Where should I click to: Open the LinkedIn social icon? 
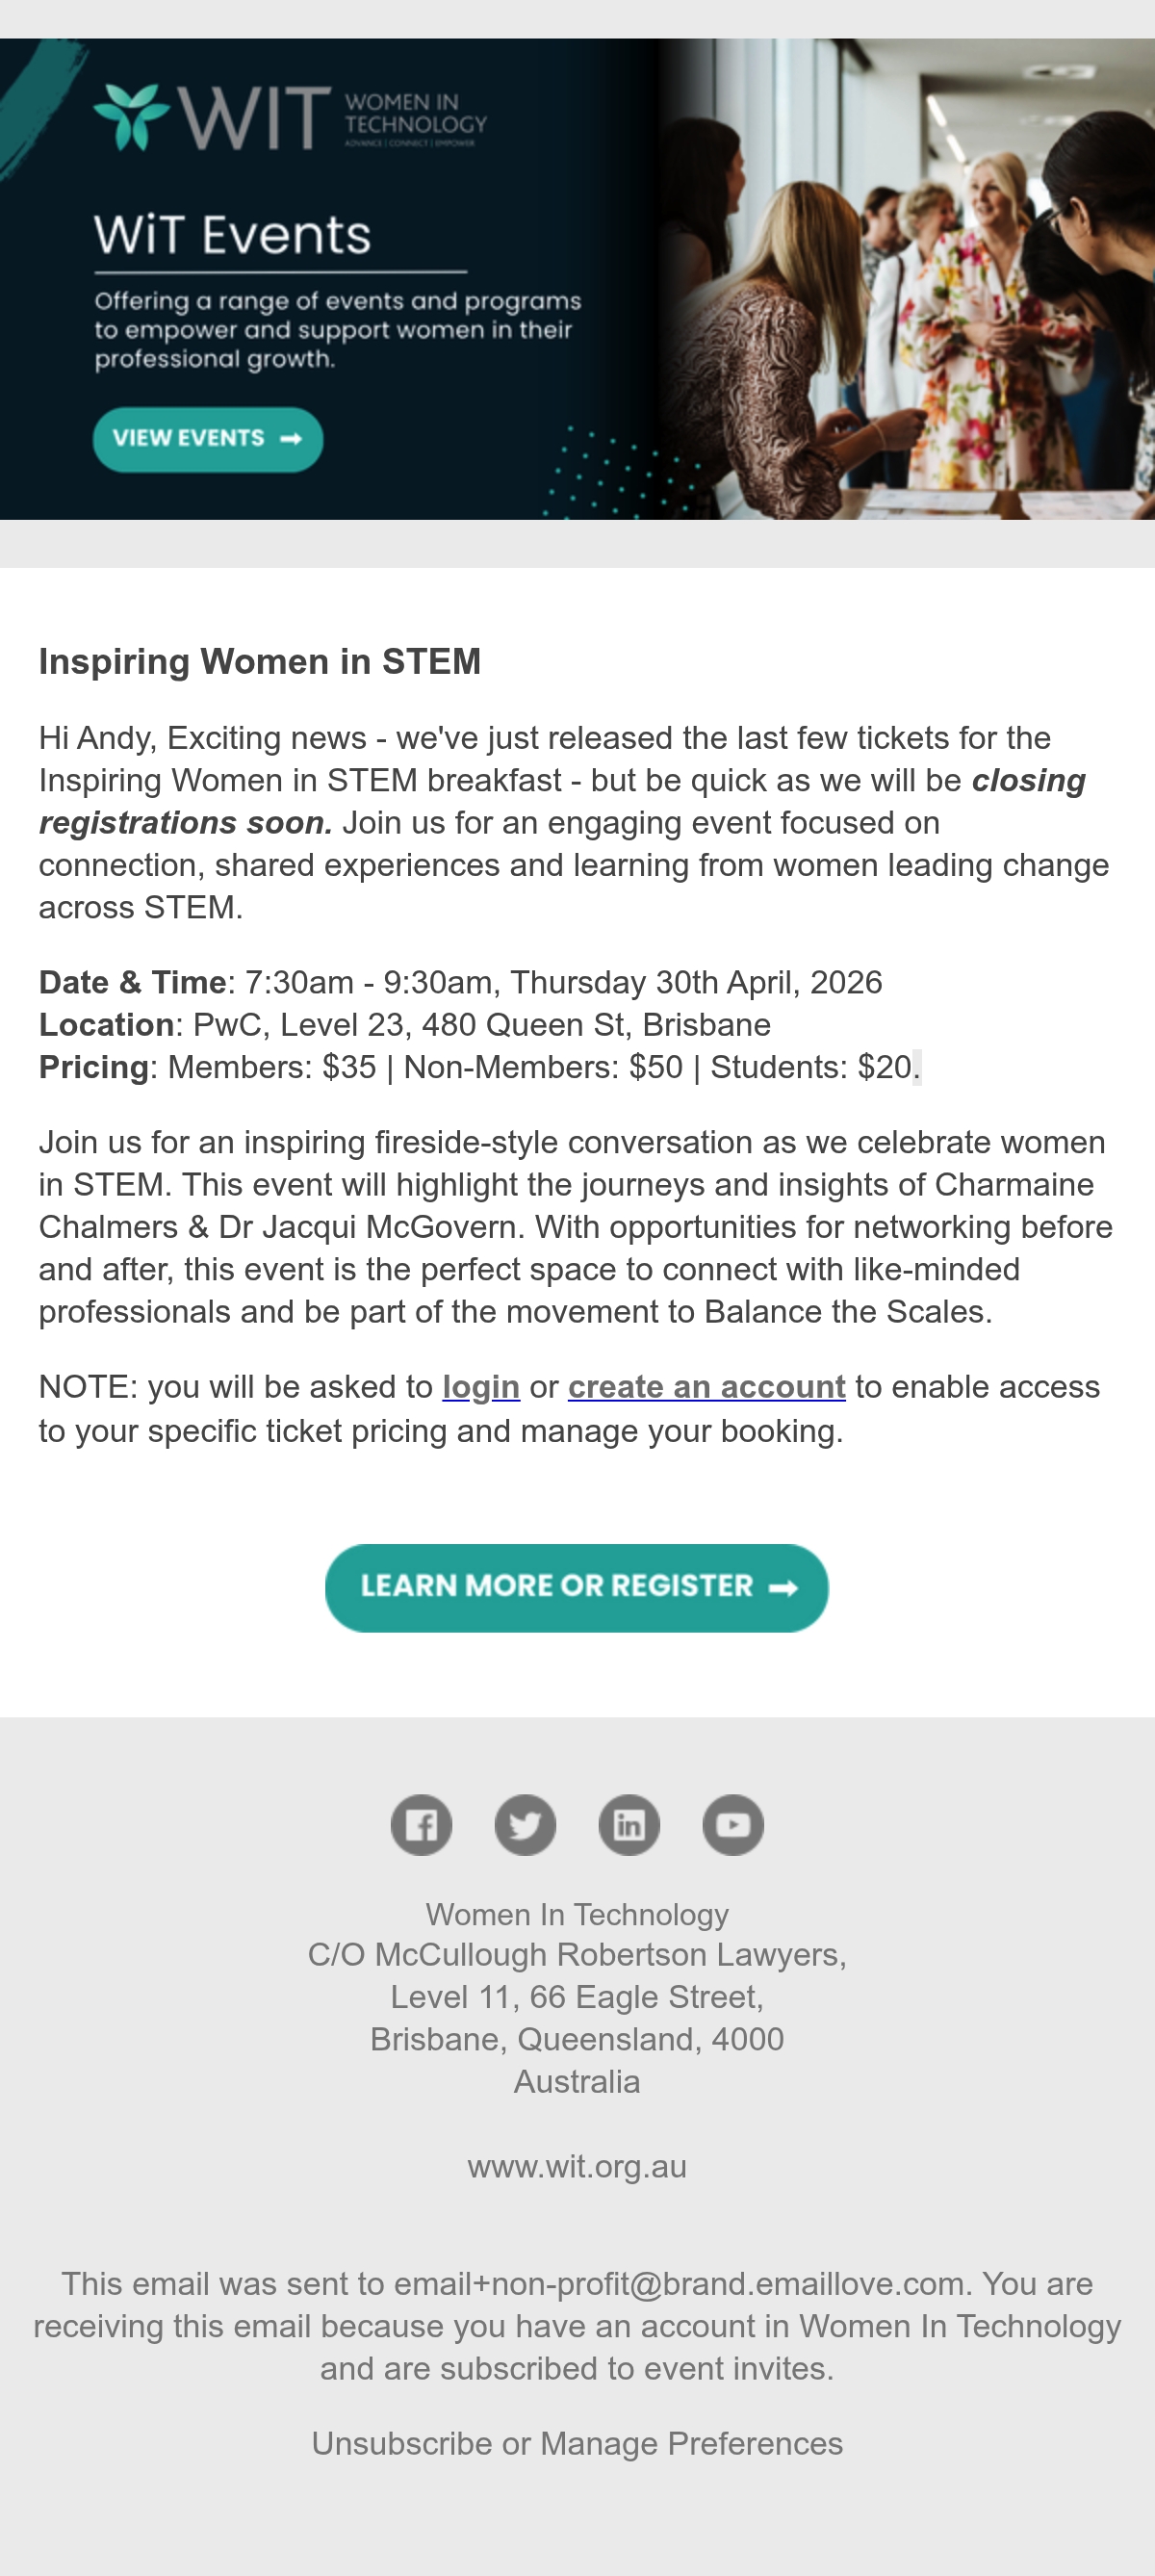click(x=629, y=1825)
